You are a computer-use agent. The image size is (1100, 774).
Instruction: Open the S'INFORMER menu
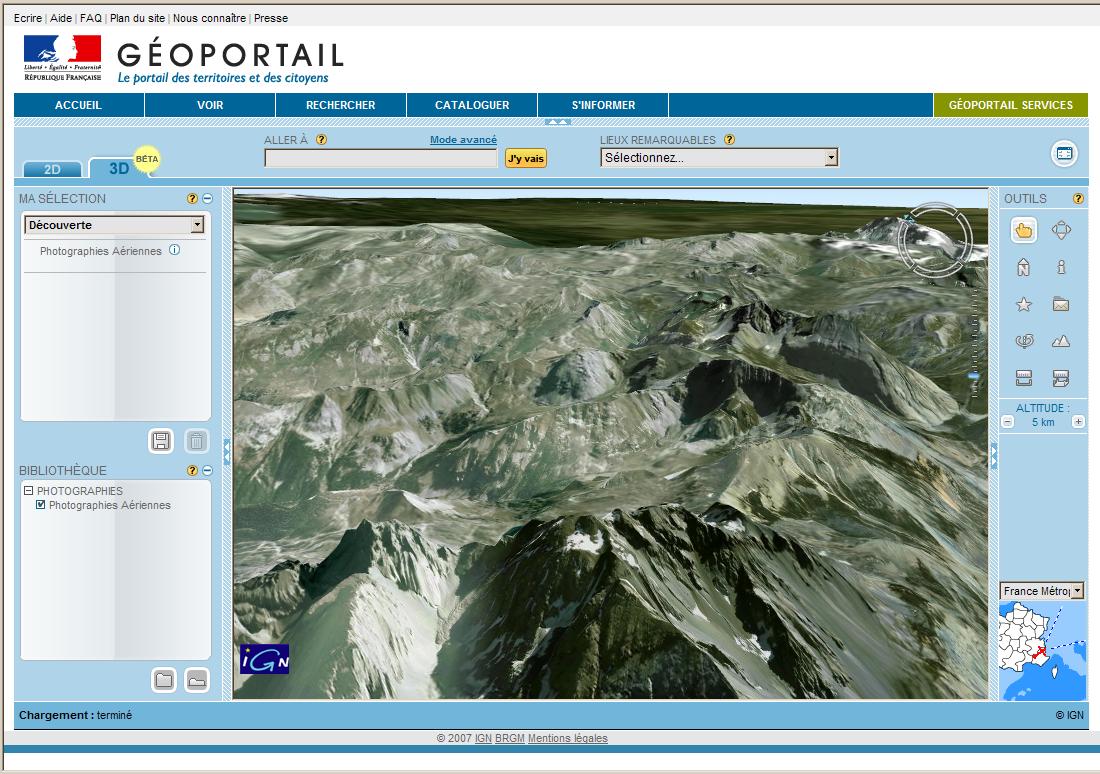[x=603, y=105]
